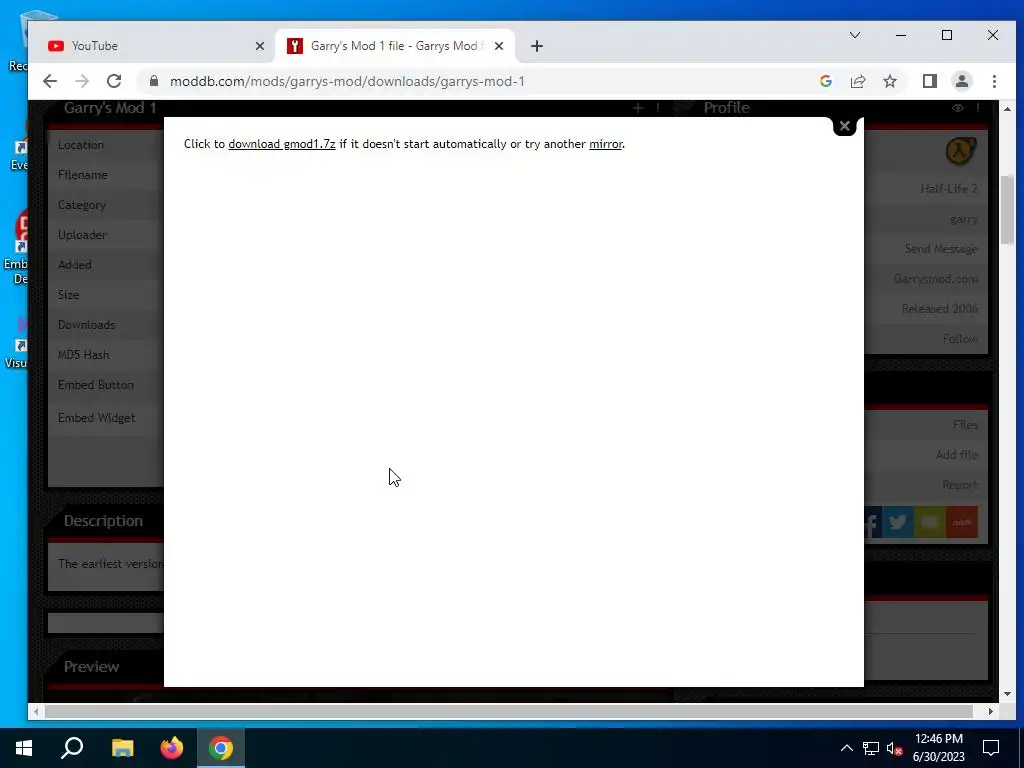The height and width of the screenshot is (768, 1024).
Task: Click the Twitter share button
Action: pyautogui.click(x=898, y=522)
